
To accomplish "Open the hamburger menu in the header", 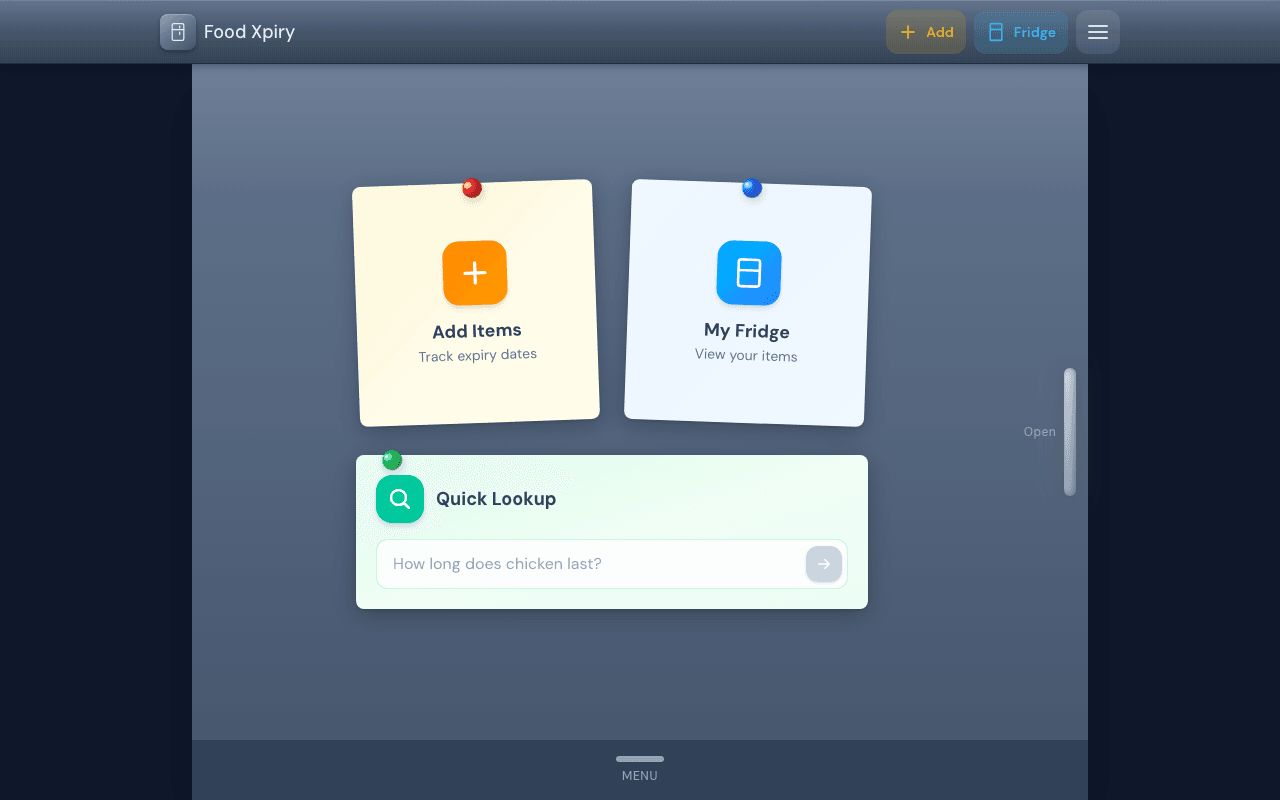I will 1097,32.
